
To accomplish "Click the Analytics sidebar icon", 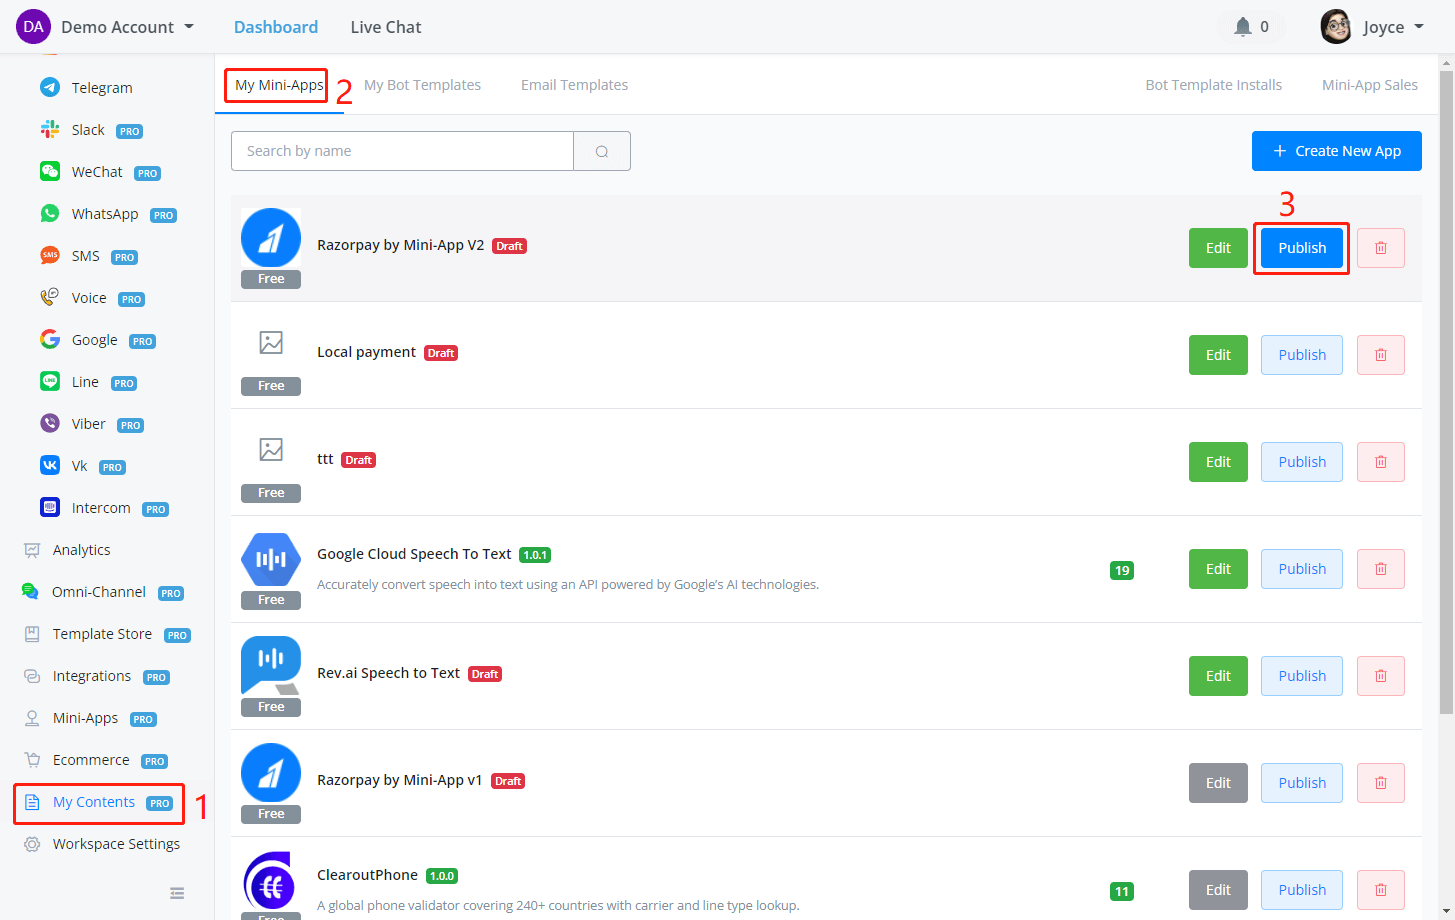I will [x=32, y=550].
